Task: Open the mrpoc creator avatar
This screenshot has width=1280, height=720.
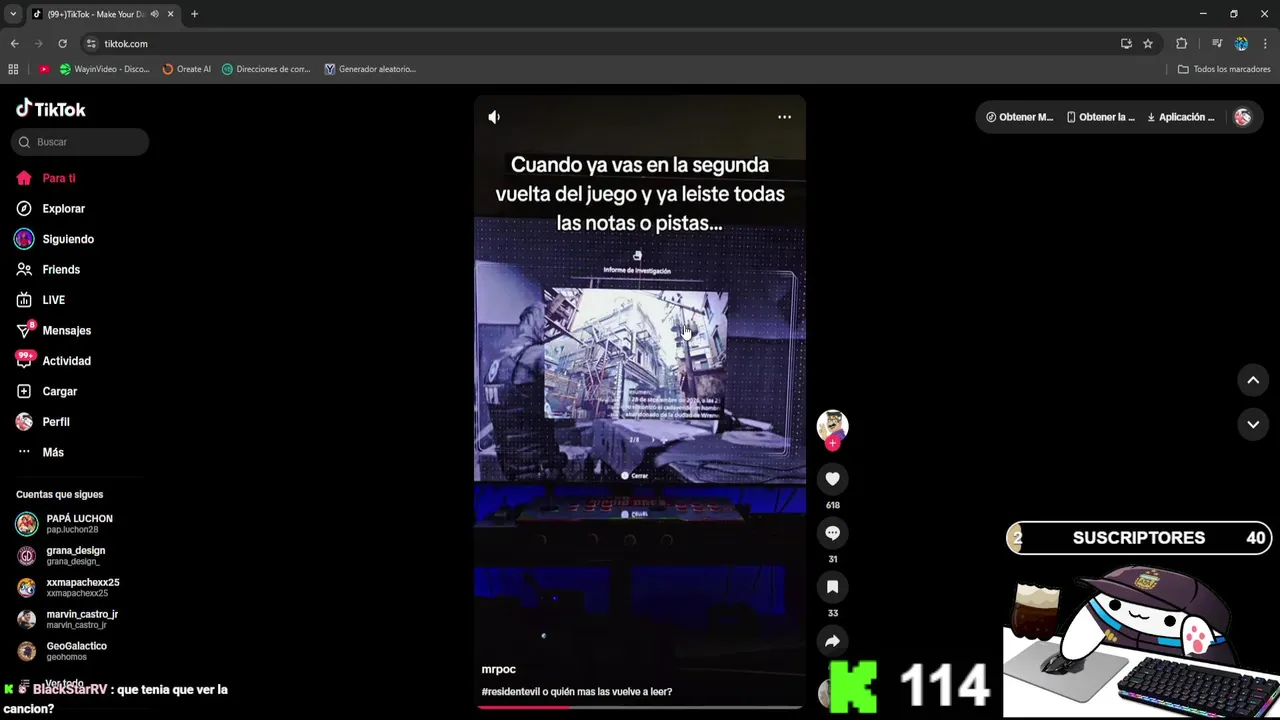Action: click(x=832, y=425)
